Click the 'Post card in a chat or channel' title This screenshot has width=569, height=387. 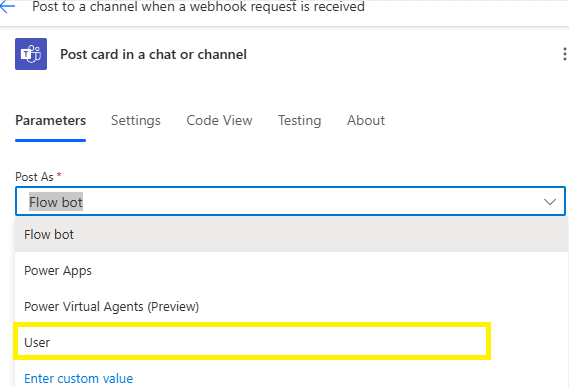[153, 54]
